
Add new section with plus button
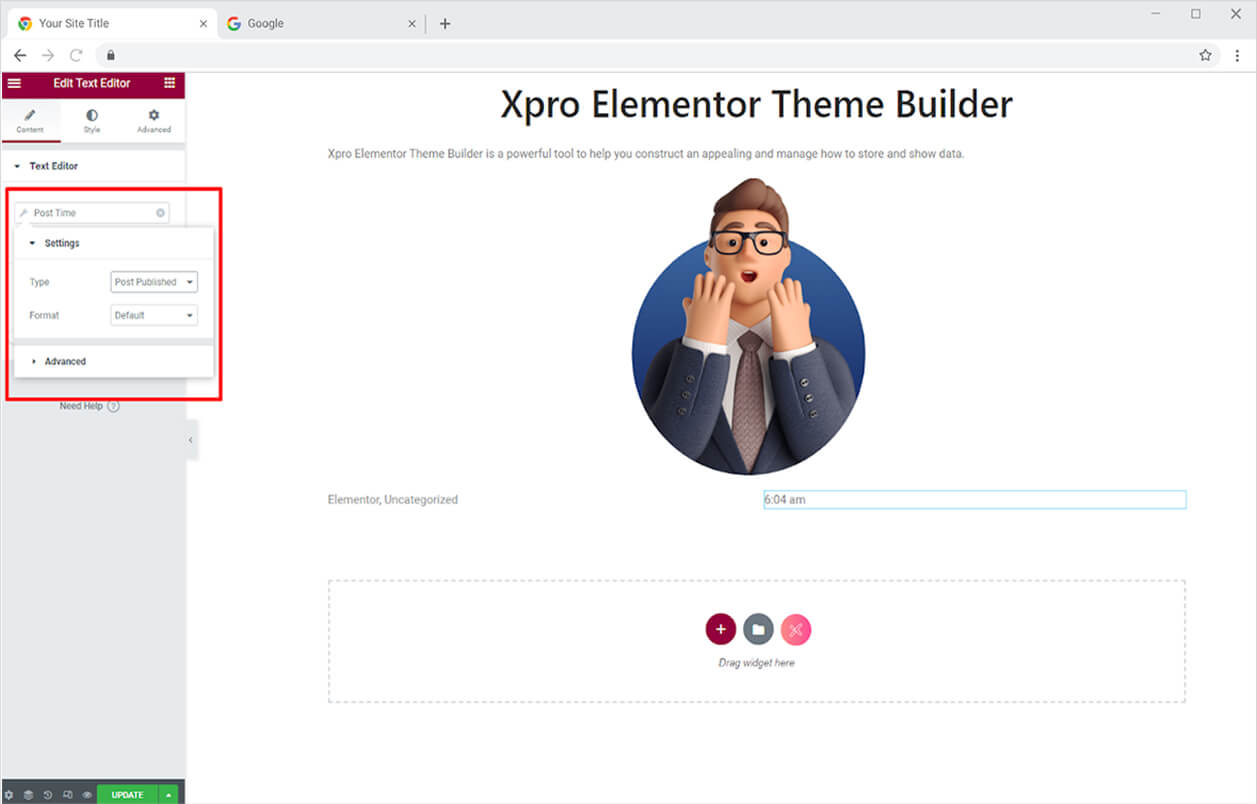coord(721,629)
